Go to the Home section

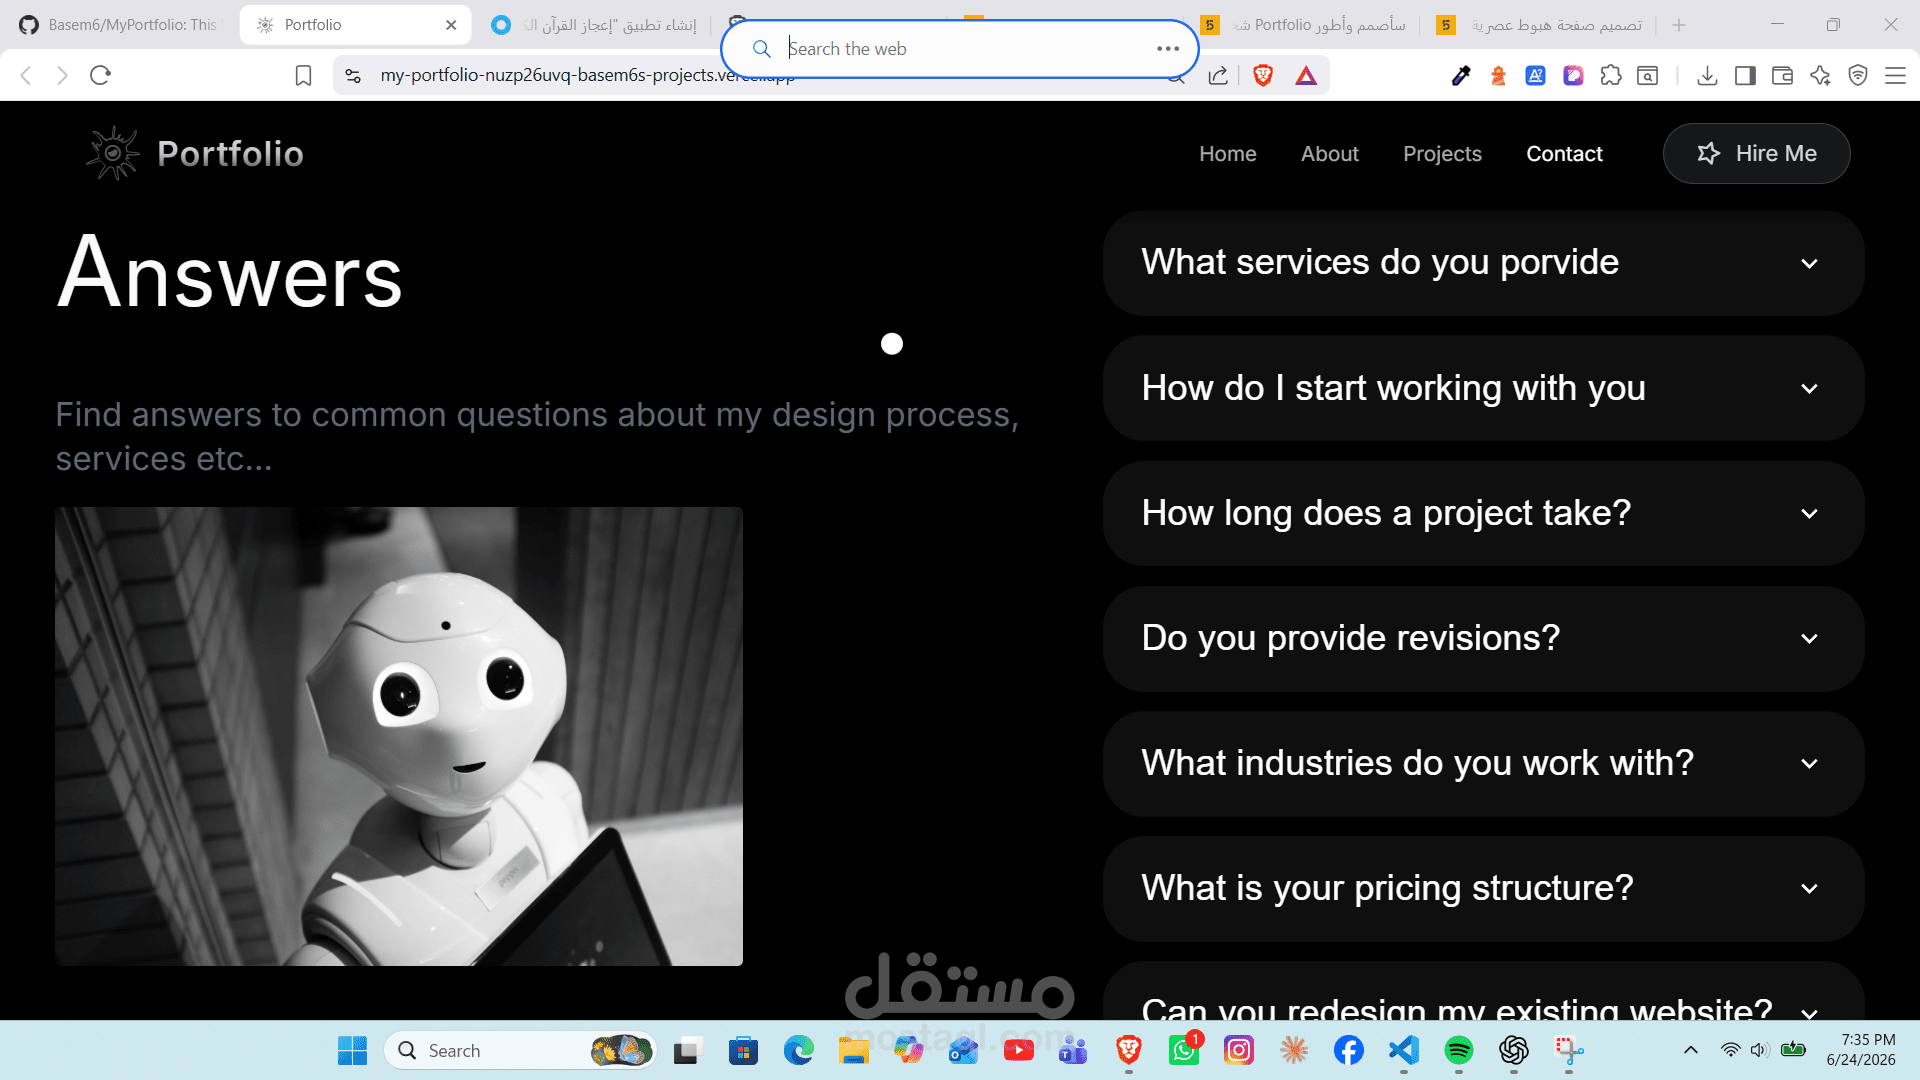(1228, 153)
